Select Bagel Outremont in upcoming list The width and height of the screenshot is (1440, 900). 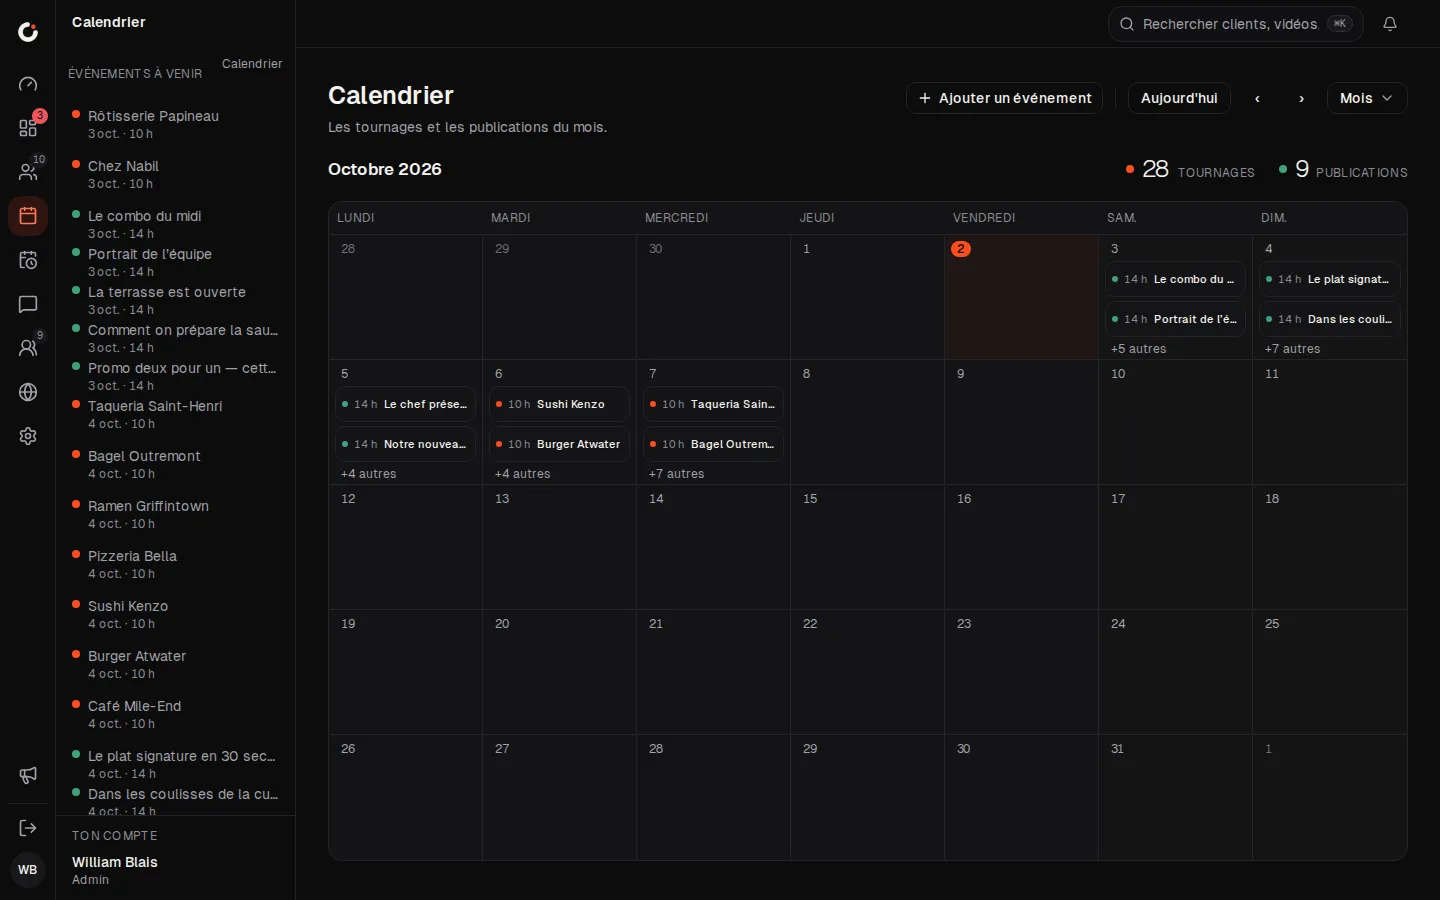176,464
